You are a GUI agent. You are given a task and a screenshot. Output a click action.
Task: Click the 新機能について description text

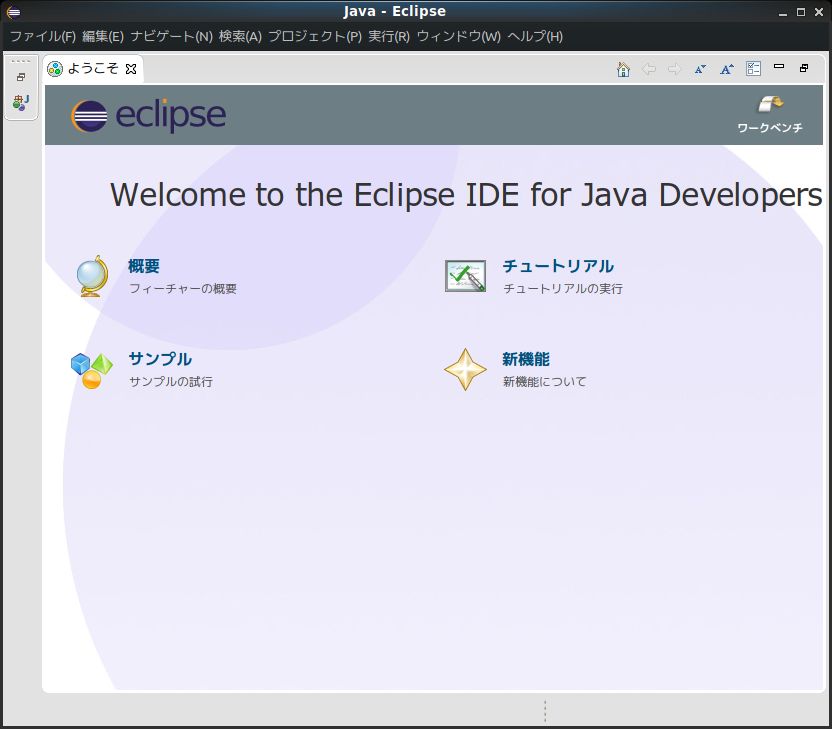[x=544, y=381]
